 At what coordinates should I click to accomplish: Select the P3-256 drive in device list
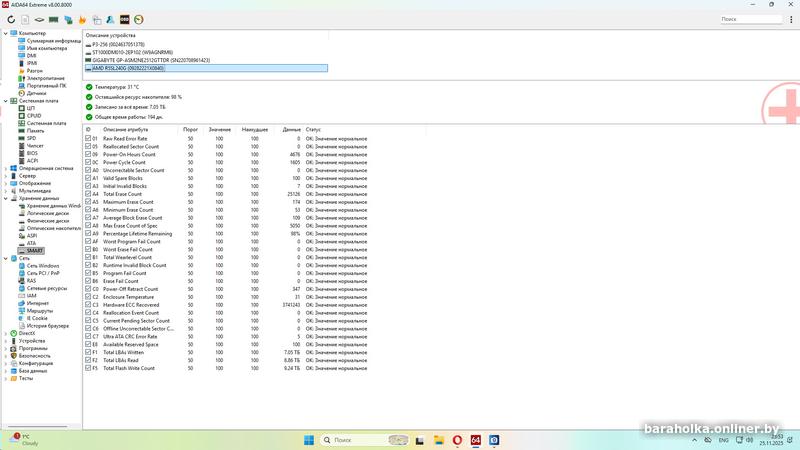click(118, 44)
